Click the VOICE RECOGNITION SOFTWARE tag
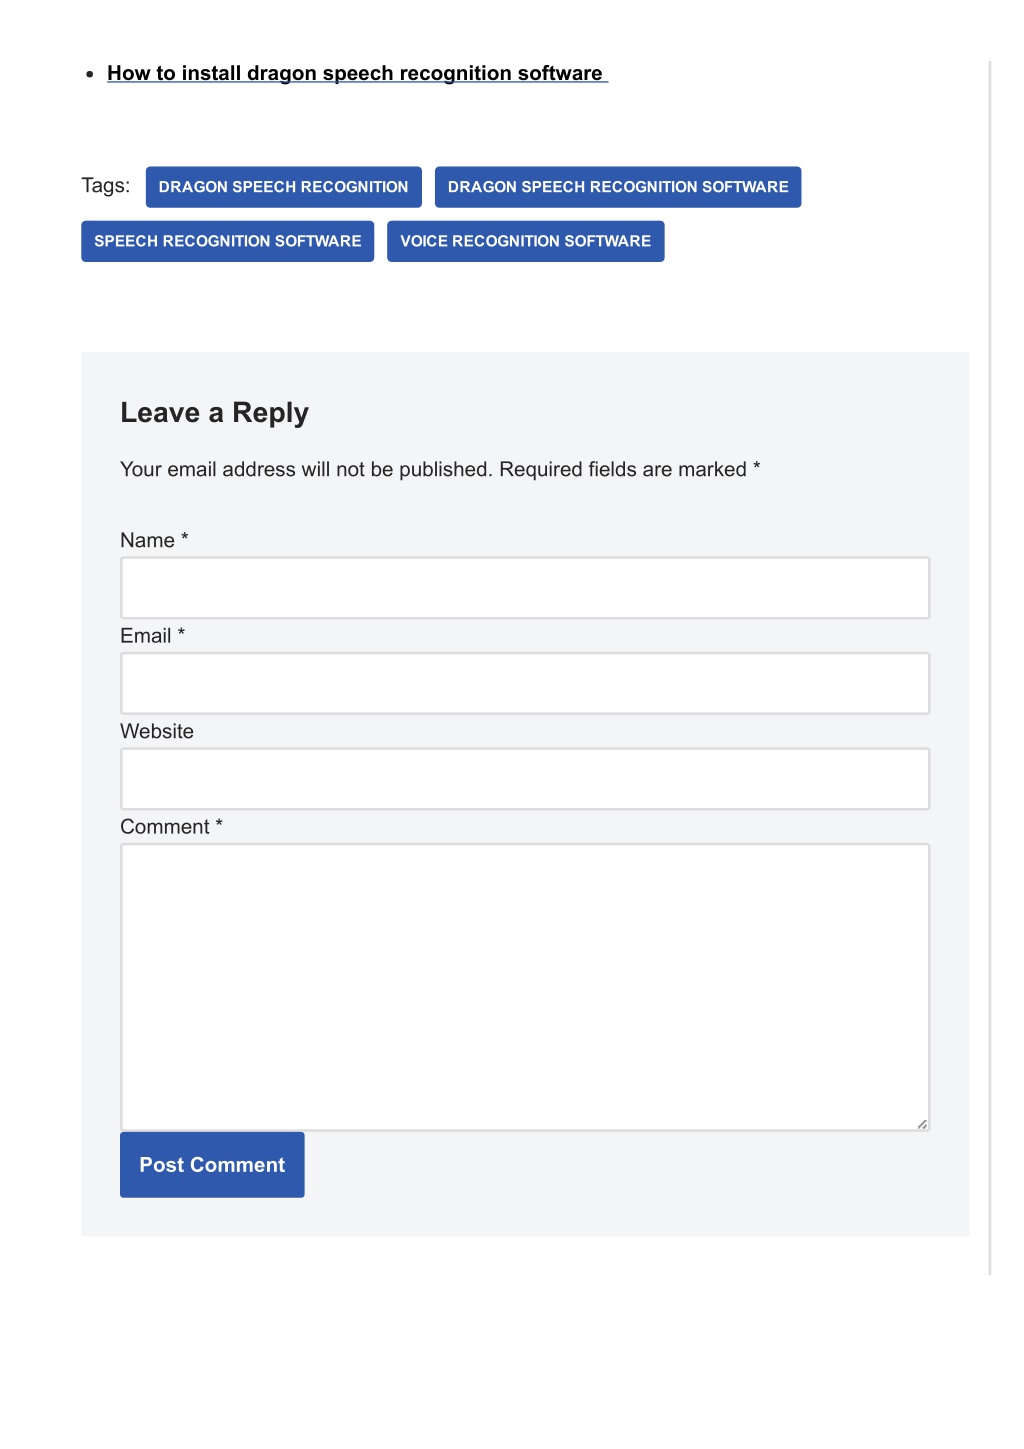The height and width of the screenshot is (1449, 1024). pos(525,241)
